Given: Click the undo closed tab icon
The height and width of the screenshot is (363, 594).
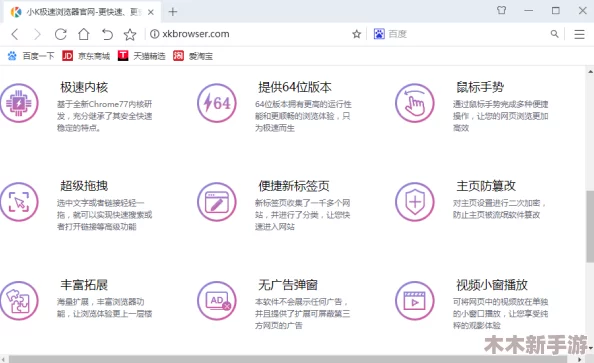Looking at the screenshot, I should coord(107,34).
